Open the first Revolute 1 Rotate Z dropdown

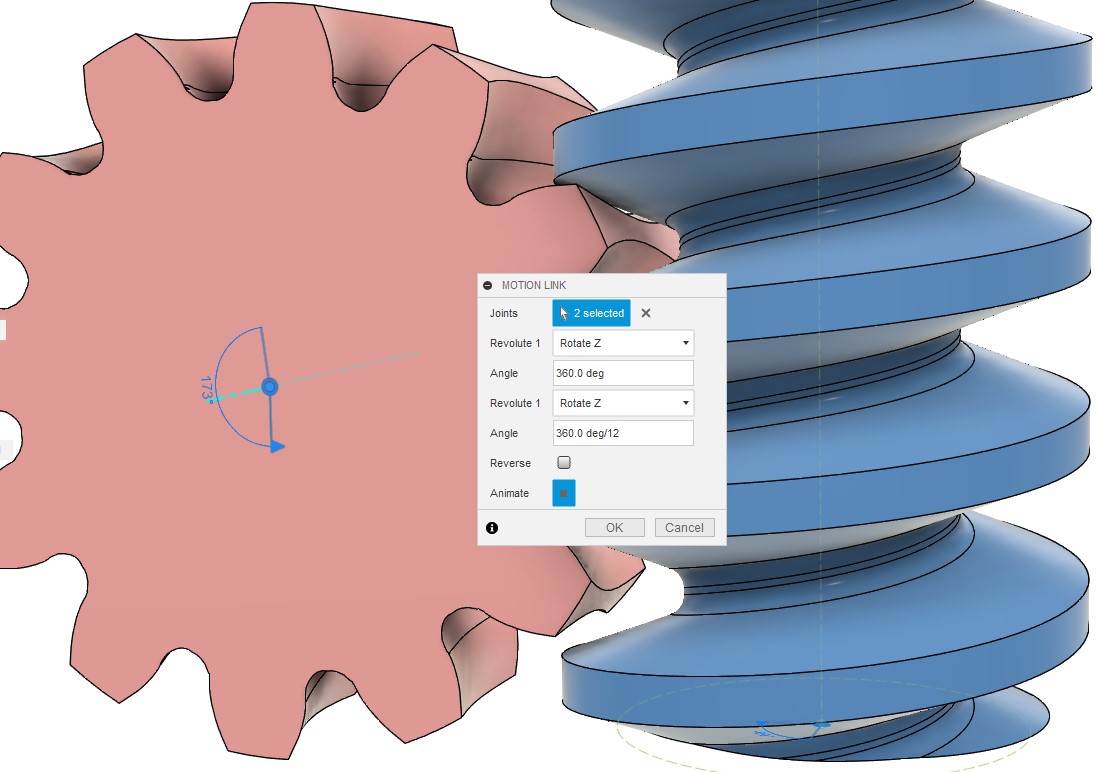pos(623,343)
